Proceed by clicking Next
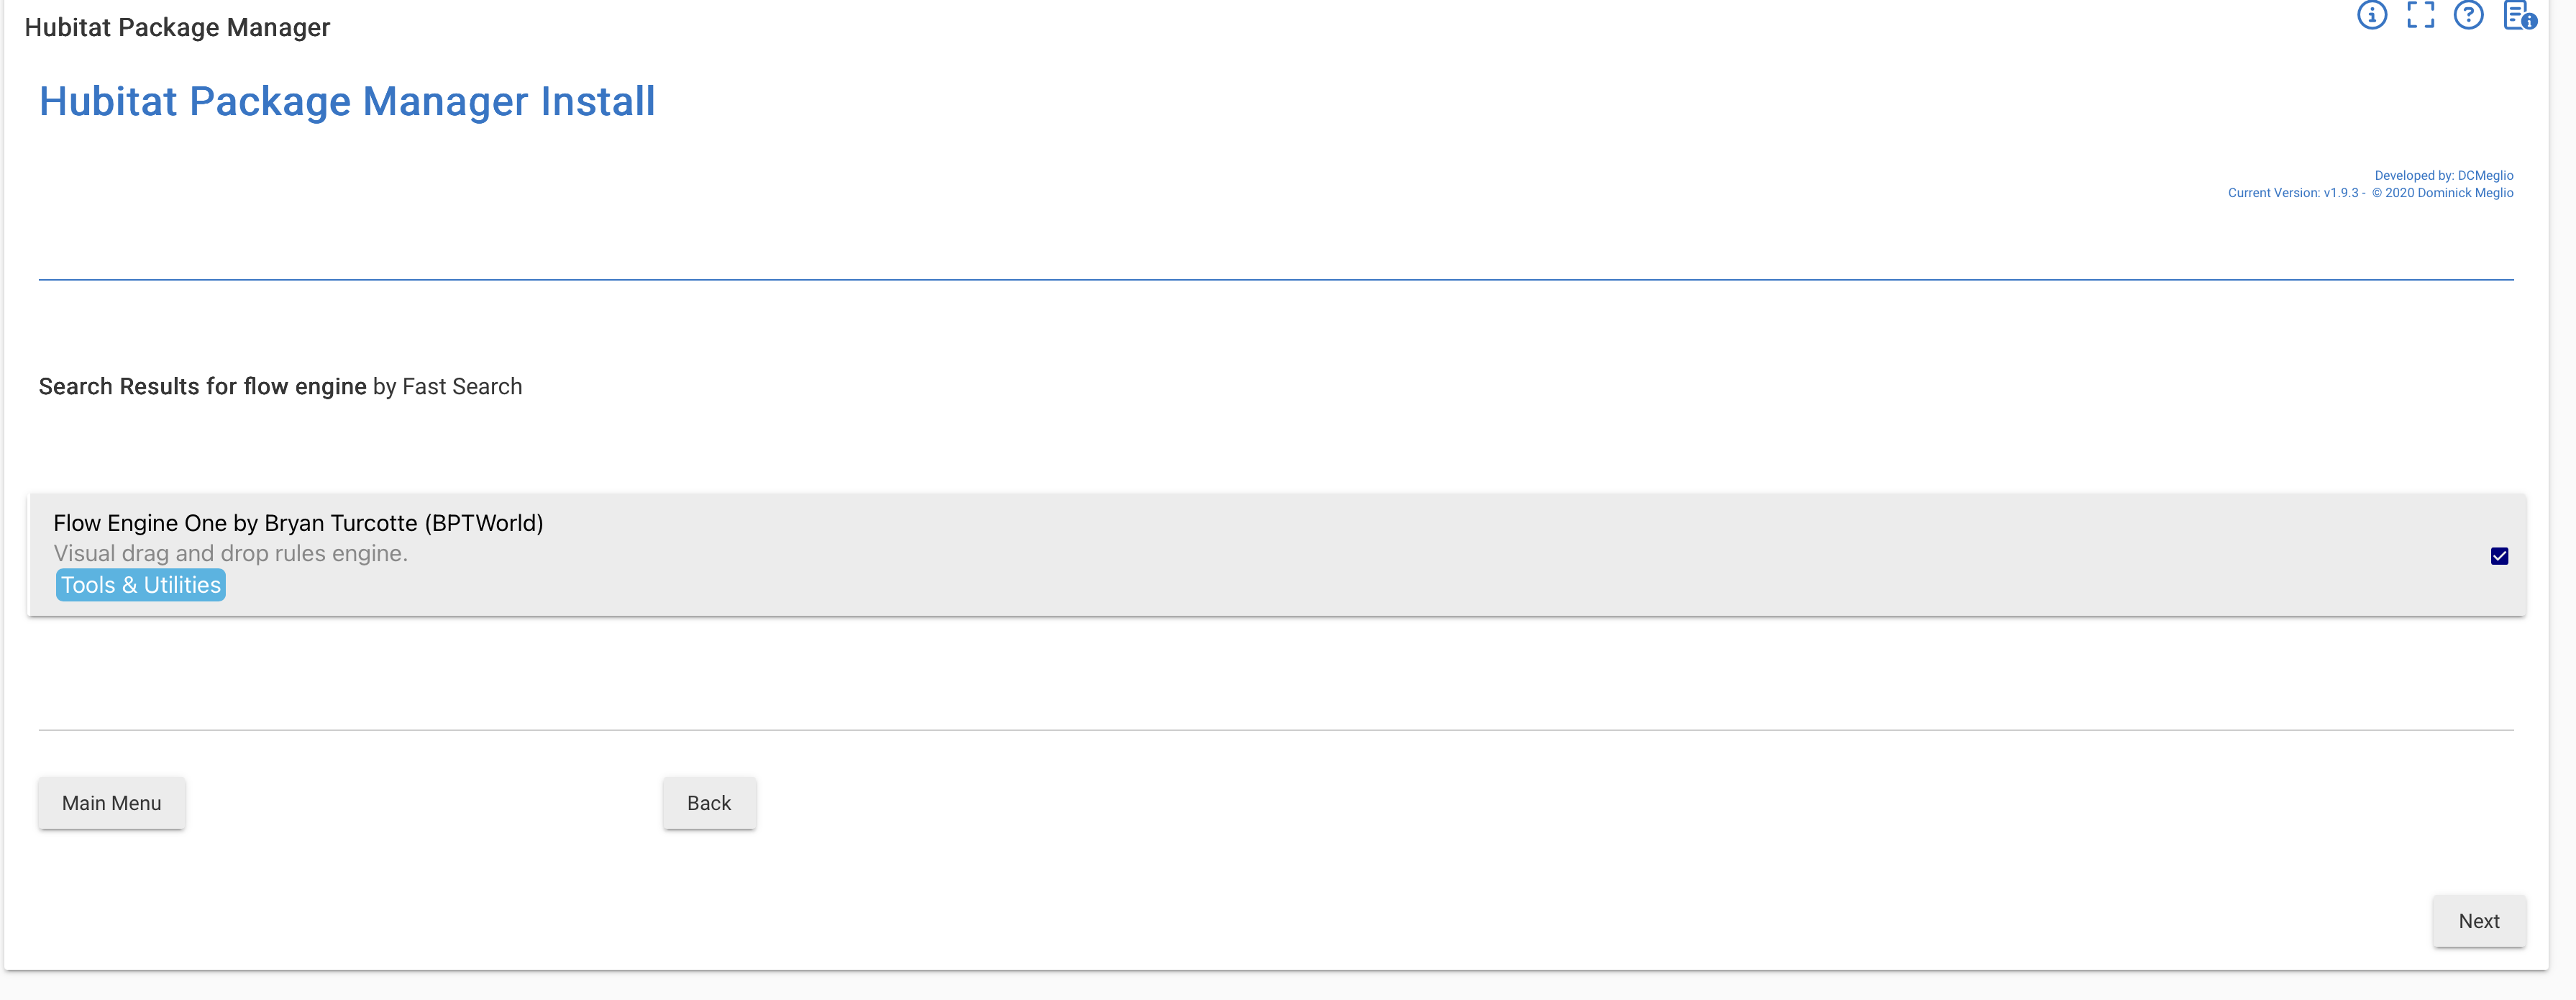This screenshot has width=2576, height=1000. pos(2478,921)
